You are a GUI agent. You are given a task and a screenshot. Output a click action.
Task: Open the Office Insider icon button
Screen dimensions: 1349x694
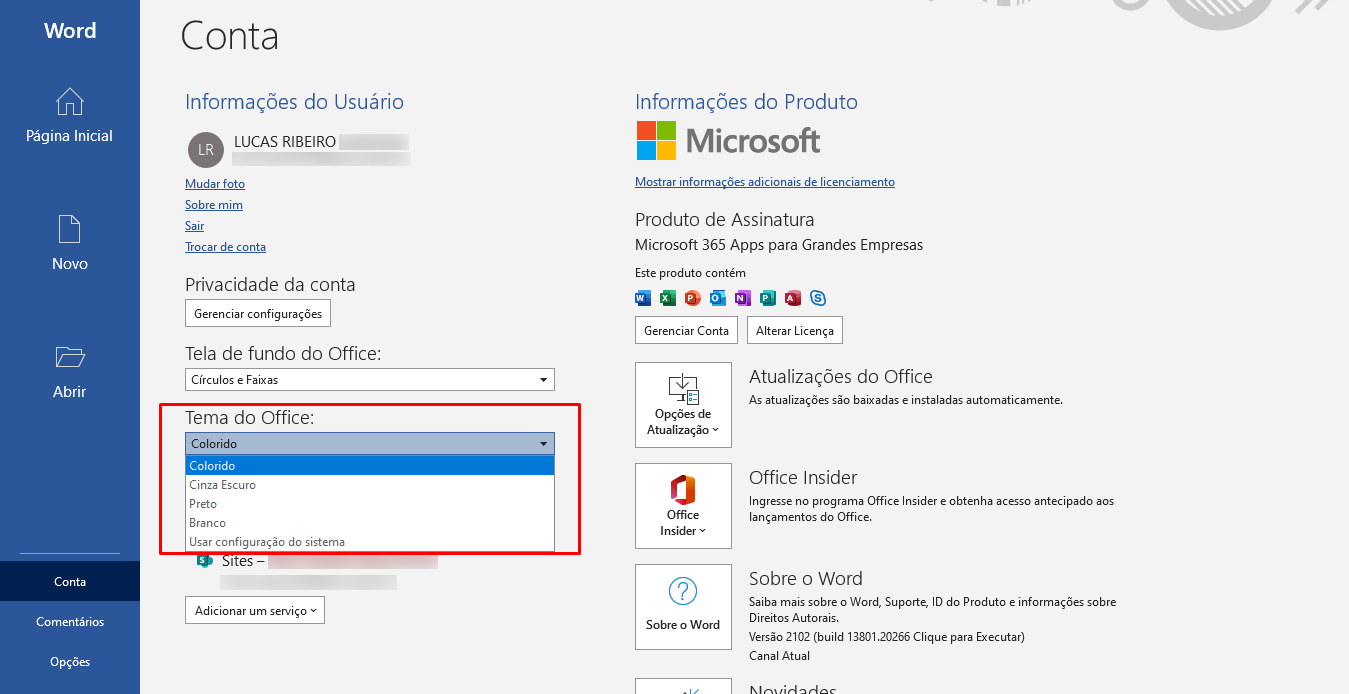coord(683,490)
